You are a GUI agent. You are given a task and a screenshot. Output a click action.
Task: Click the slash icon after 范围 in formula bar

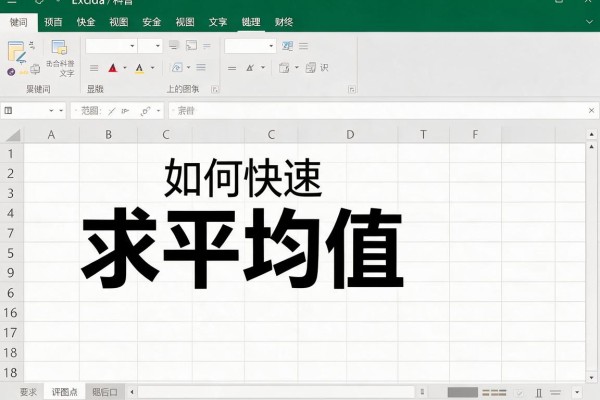111,111
